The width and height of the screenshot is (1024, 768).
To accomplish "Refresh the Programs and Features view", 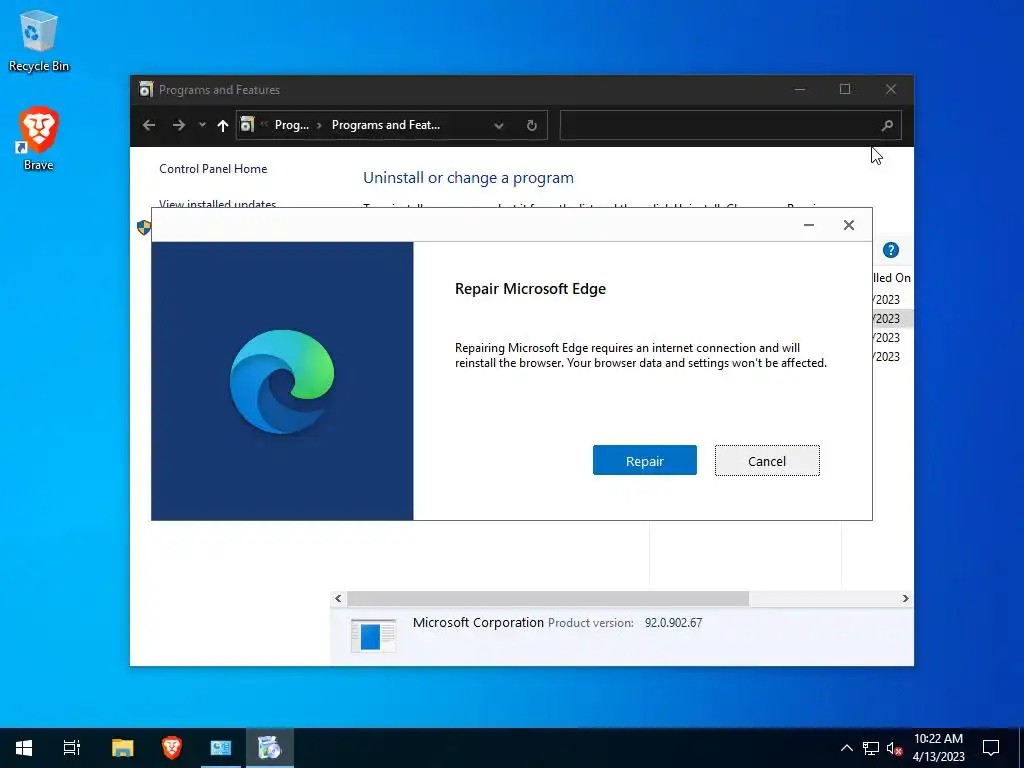I will pyautogui.click(x=532, y=125).
